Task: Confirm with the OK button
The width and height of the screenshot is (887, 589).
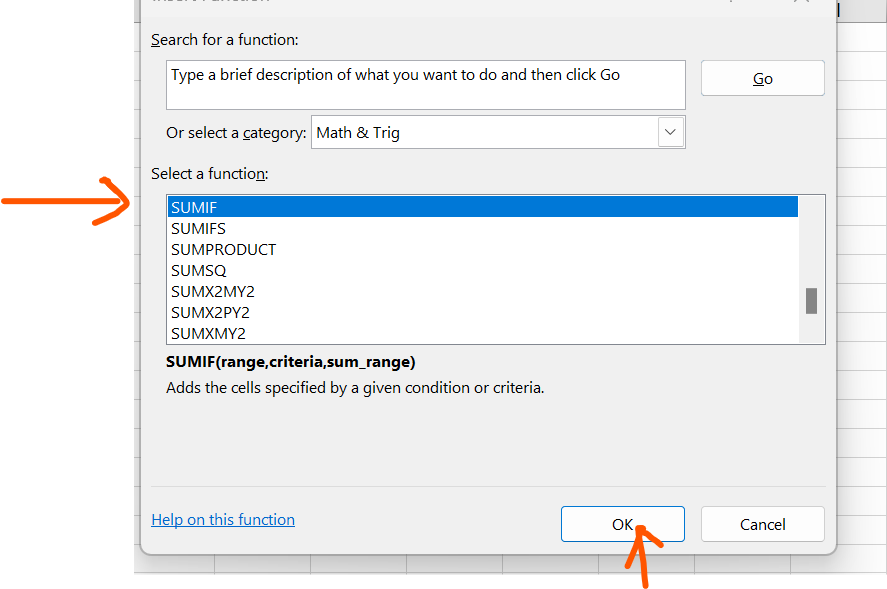Action: (622, 524)
